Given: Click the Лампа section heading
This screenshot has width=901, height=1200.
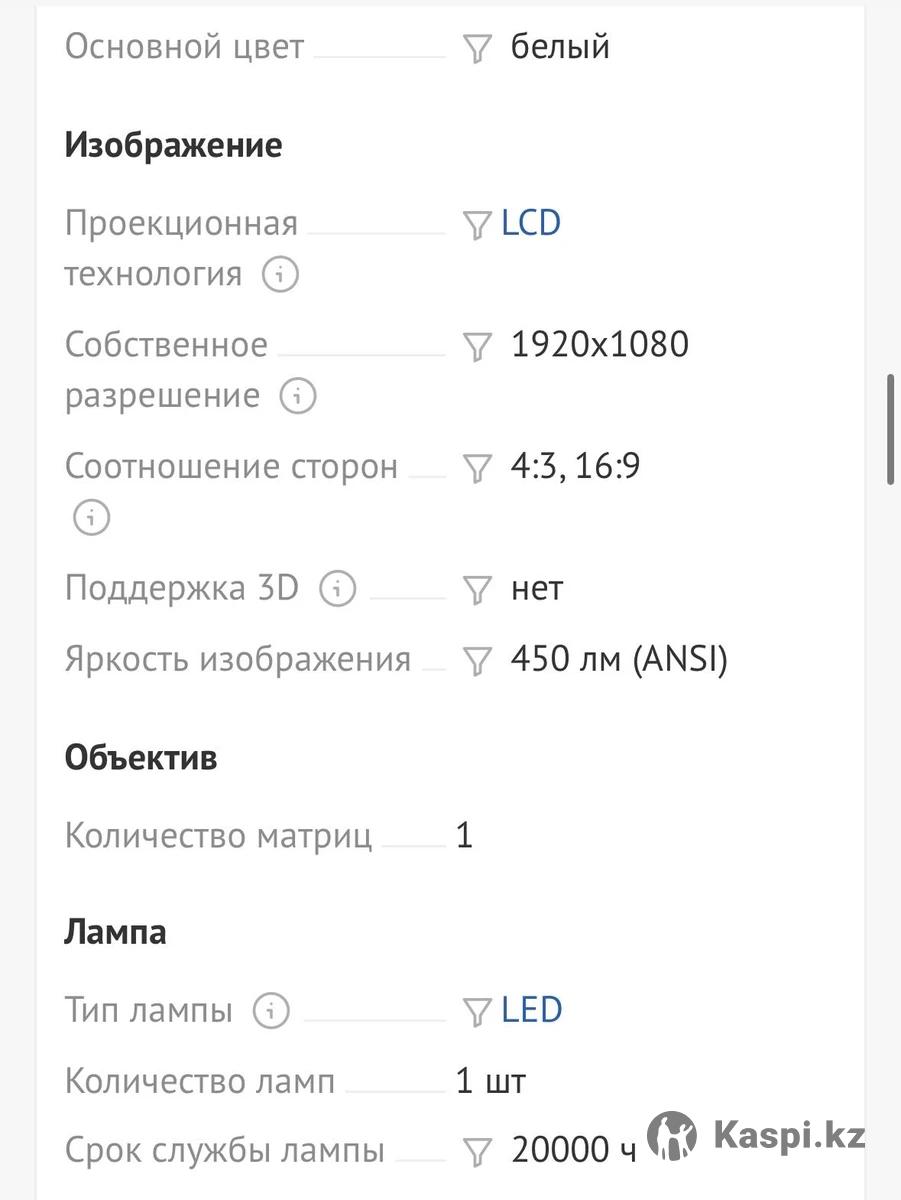Looking at the screenshot, I should pos(115,932).
